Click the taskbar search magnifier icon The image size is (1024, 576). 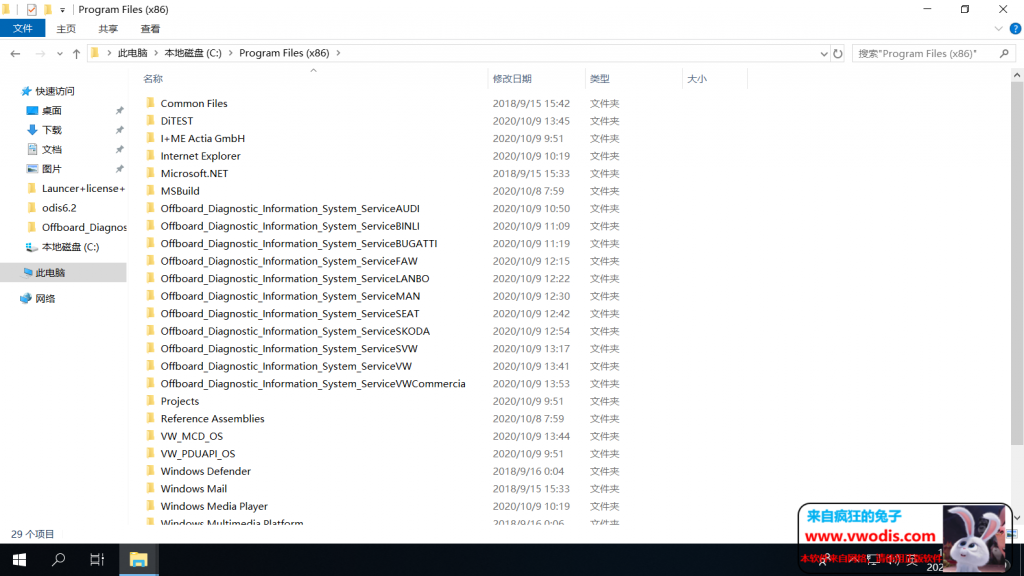[x=59, y=559]
